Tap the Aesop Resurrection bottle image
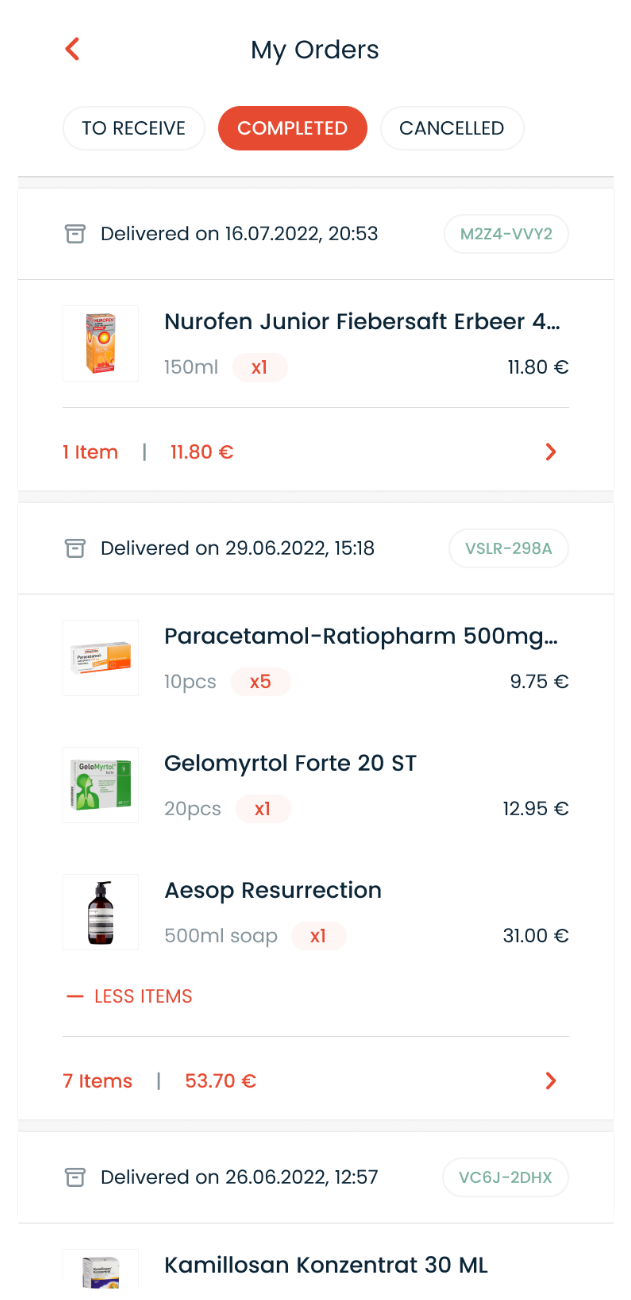 tap(100, 912)
